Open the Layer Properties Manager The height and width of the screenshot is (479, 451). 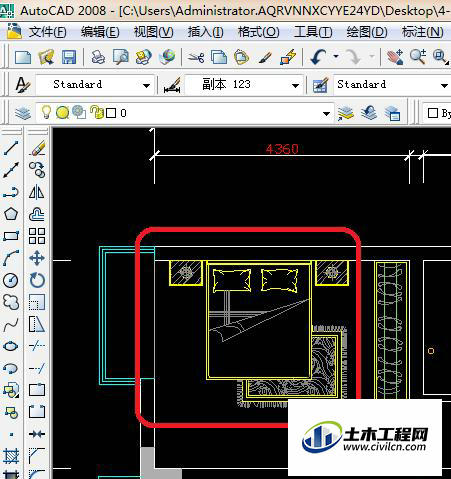23,113
